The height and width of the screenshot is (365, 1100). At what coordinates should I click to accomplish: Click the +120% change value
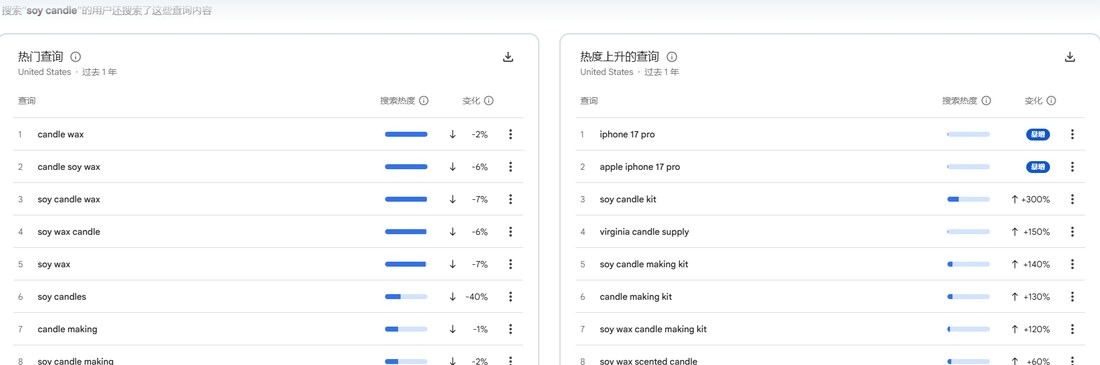(x=1036, y=329)
